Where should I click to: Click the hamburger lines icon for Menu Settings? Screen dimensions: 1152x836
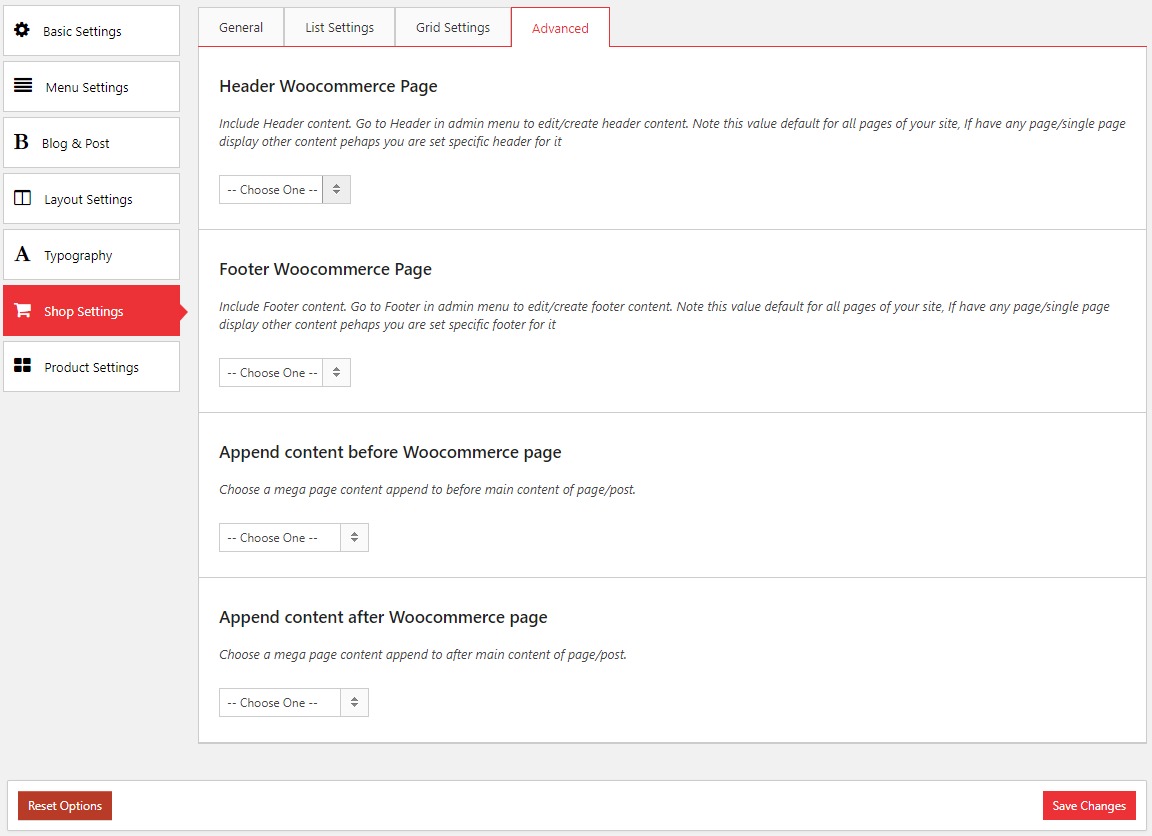[23, 85]
